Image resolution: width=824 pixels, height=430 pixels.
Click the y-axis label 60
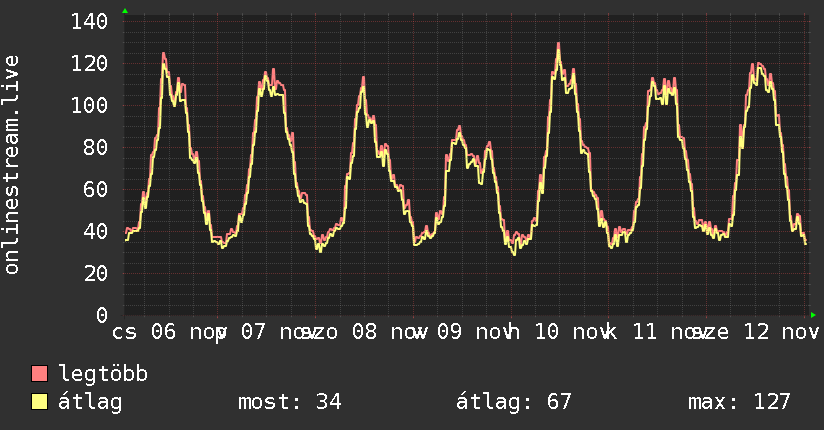pos(96,190)
